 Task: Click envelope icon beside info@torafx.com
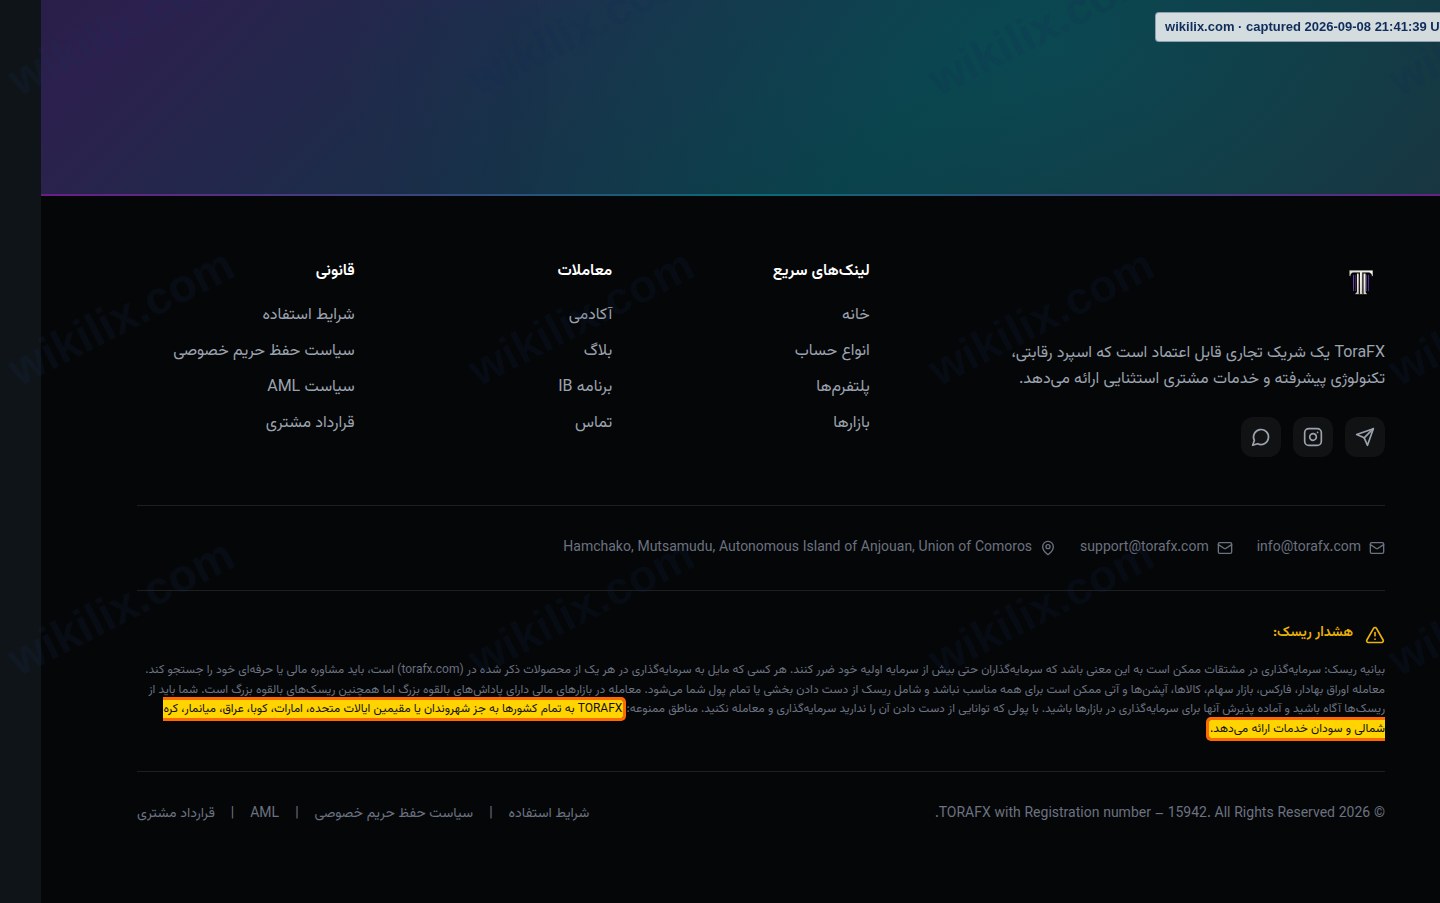point(1377,547)
